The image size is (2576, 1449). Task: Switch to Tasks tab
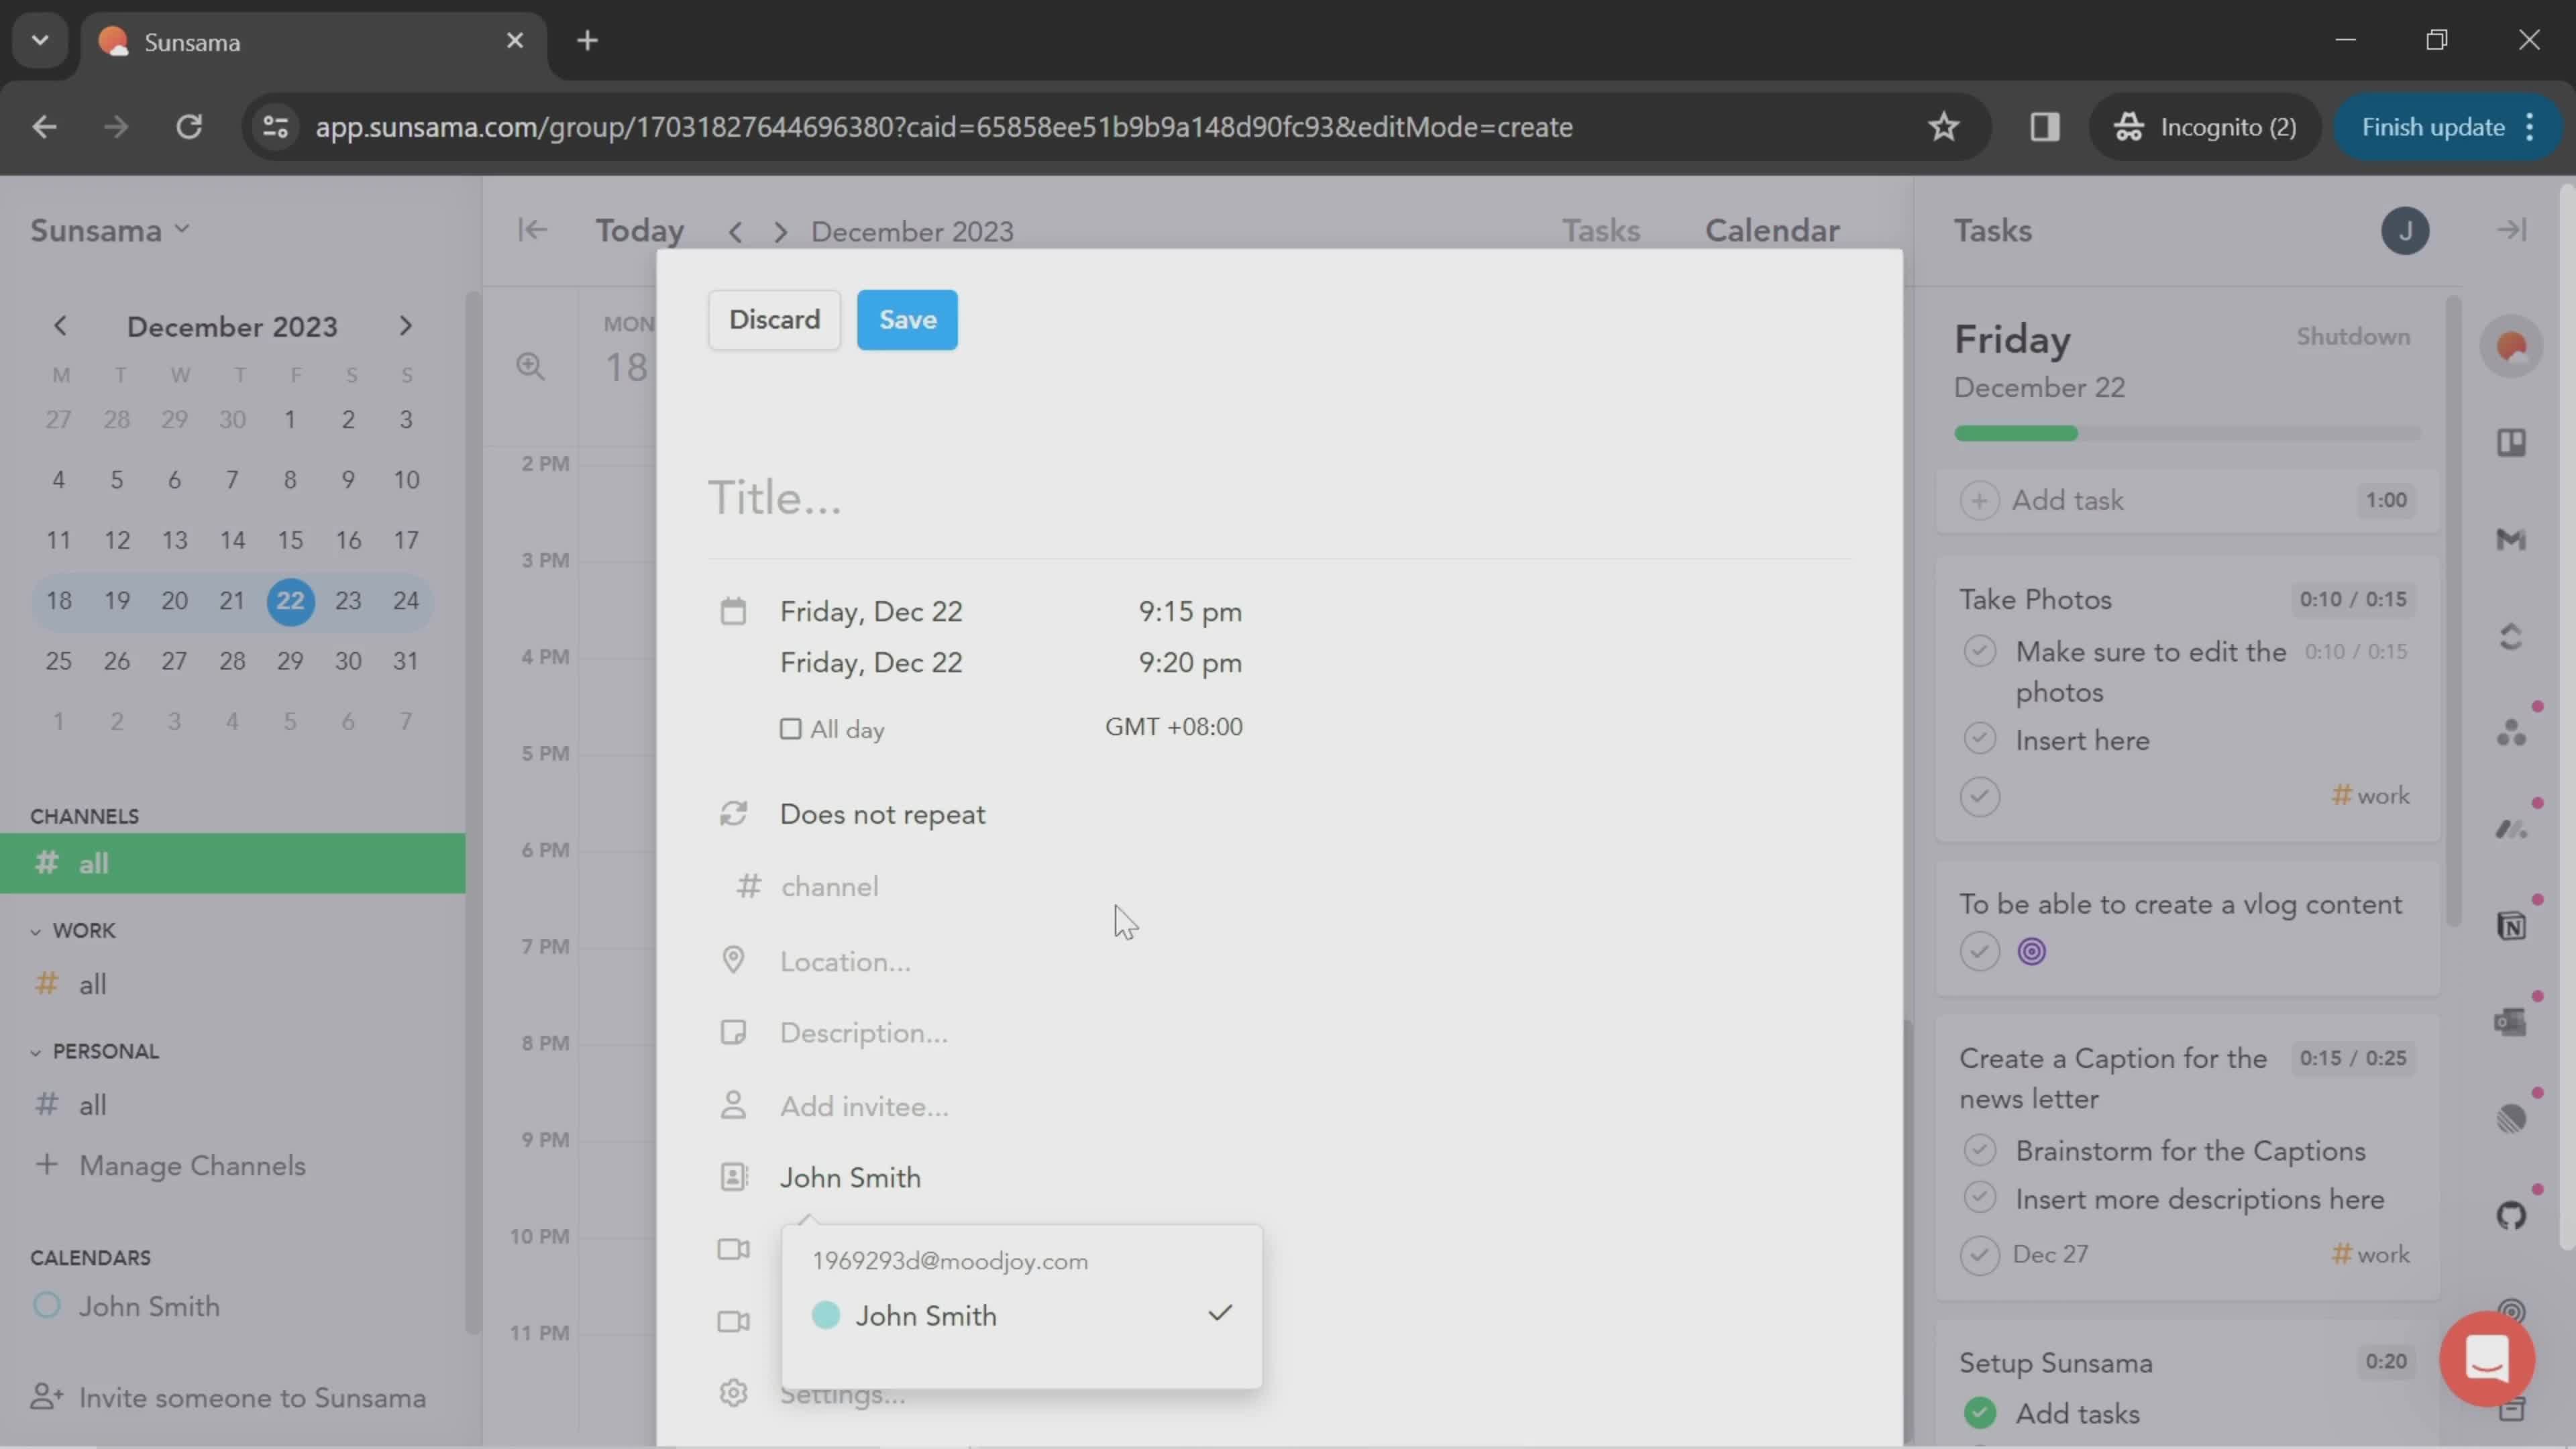pos(1601,230)
